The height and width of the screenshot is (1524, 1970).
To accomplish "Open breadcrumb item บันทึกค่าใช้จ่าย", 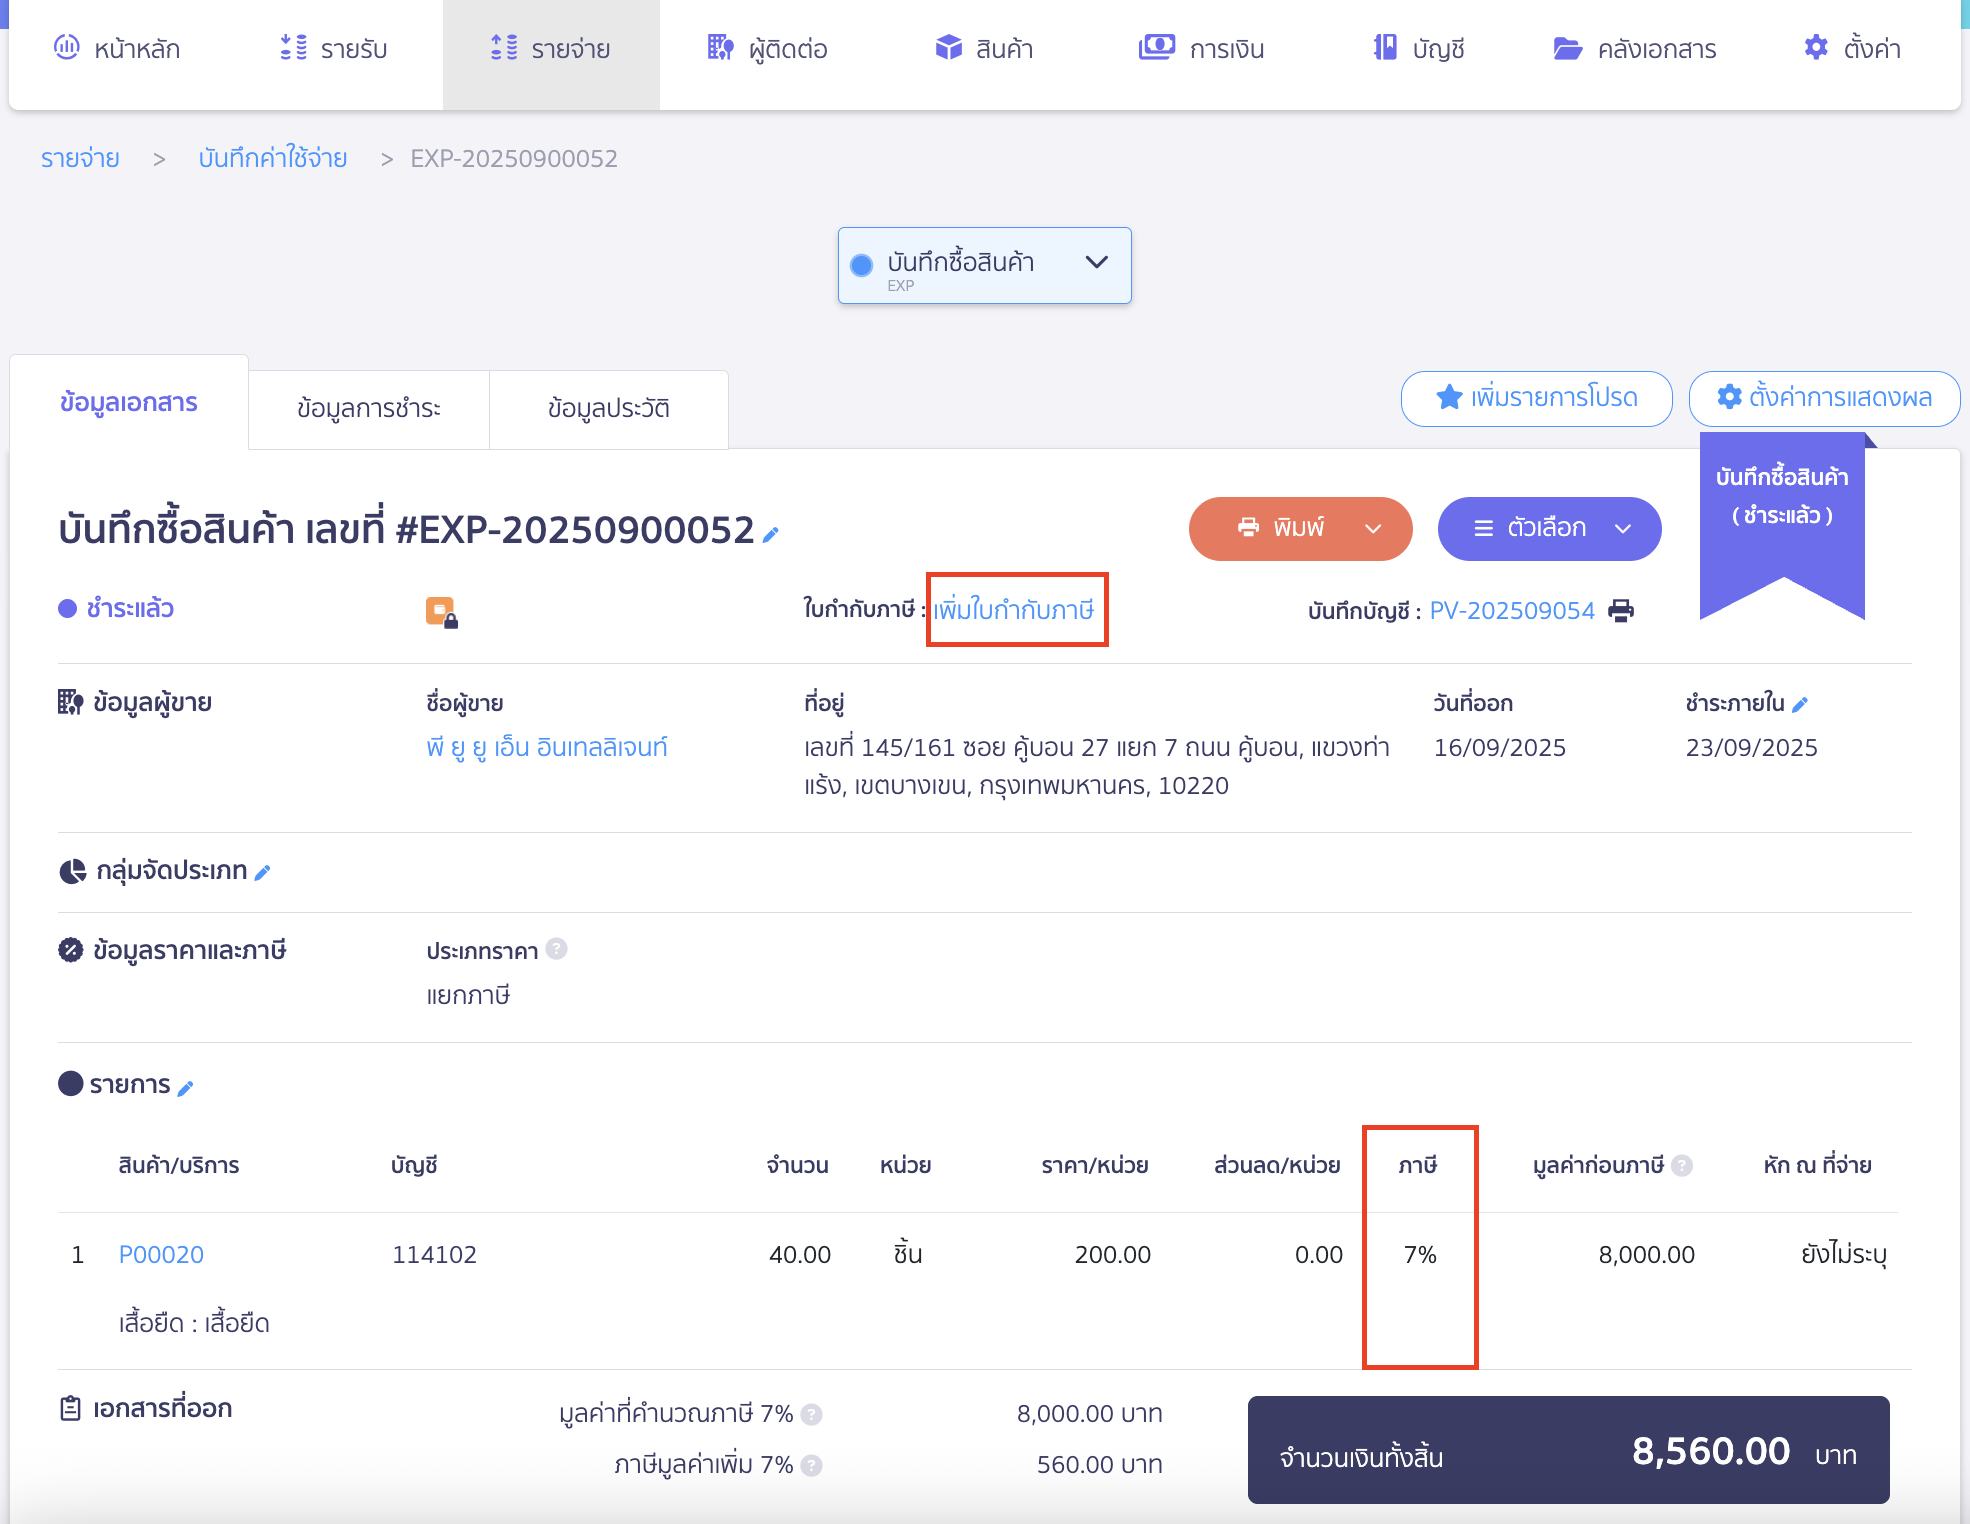I will coord(273,158).
